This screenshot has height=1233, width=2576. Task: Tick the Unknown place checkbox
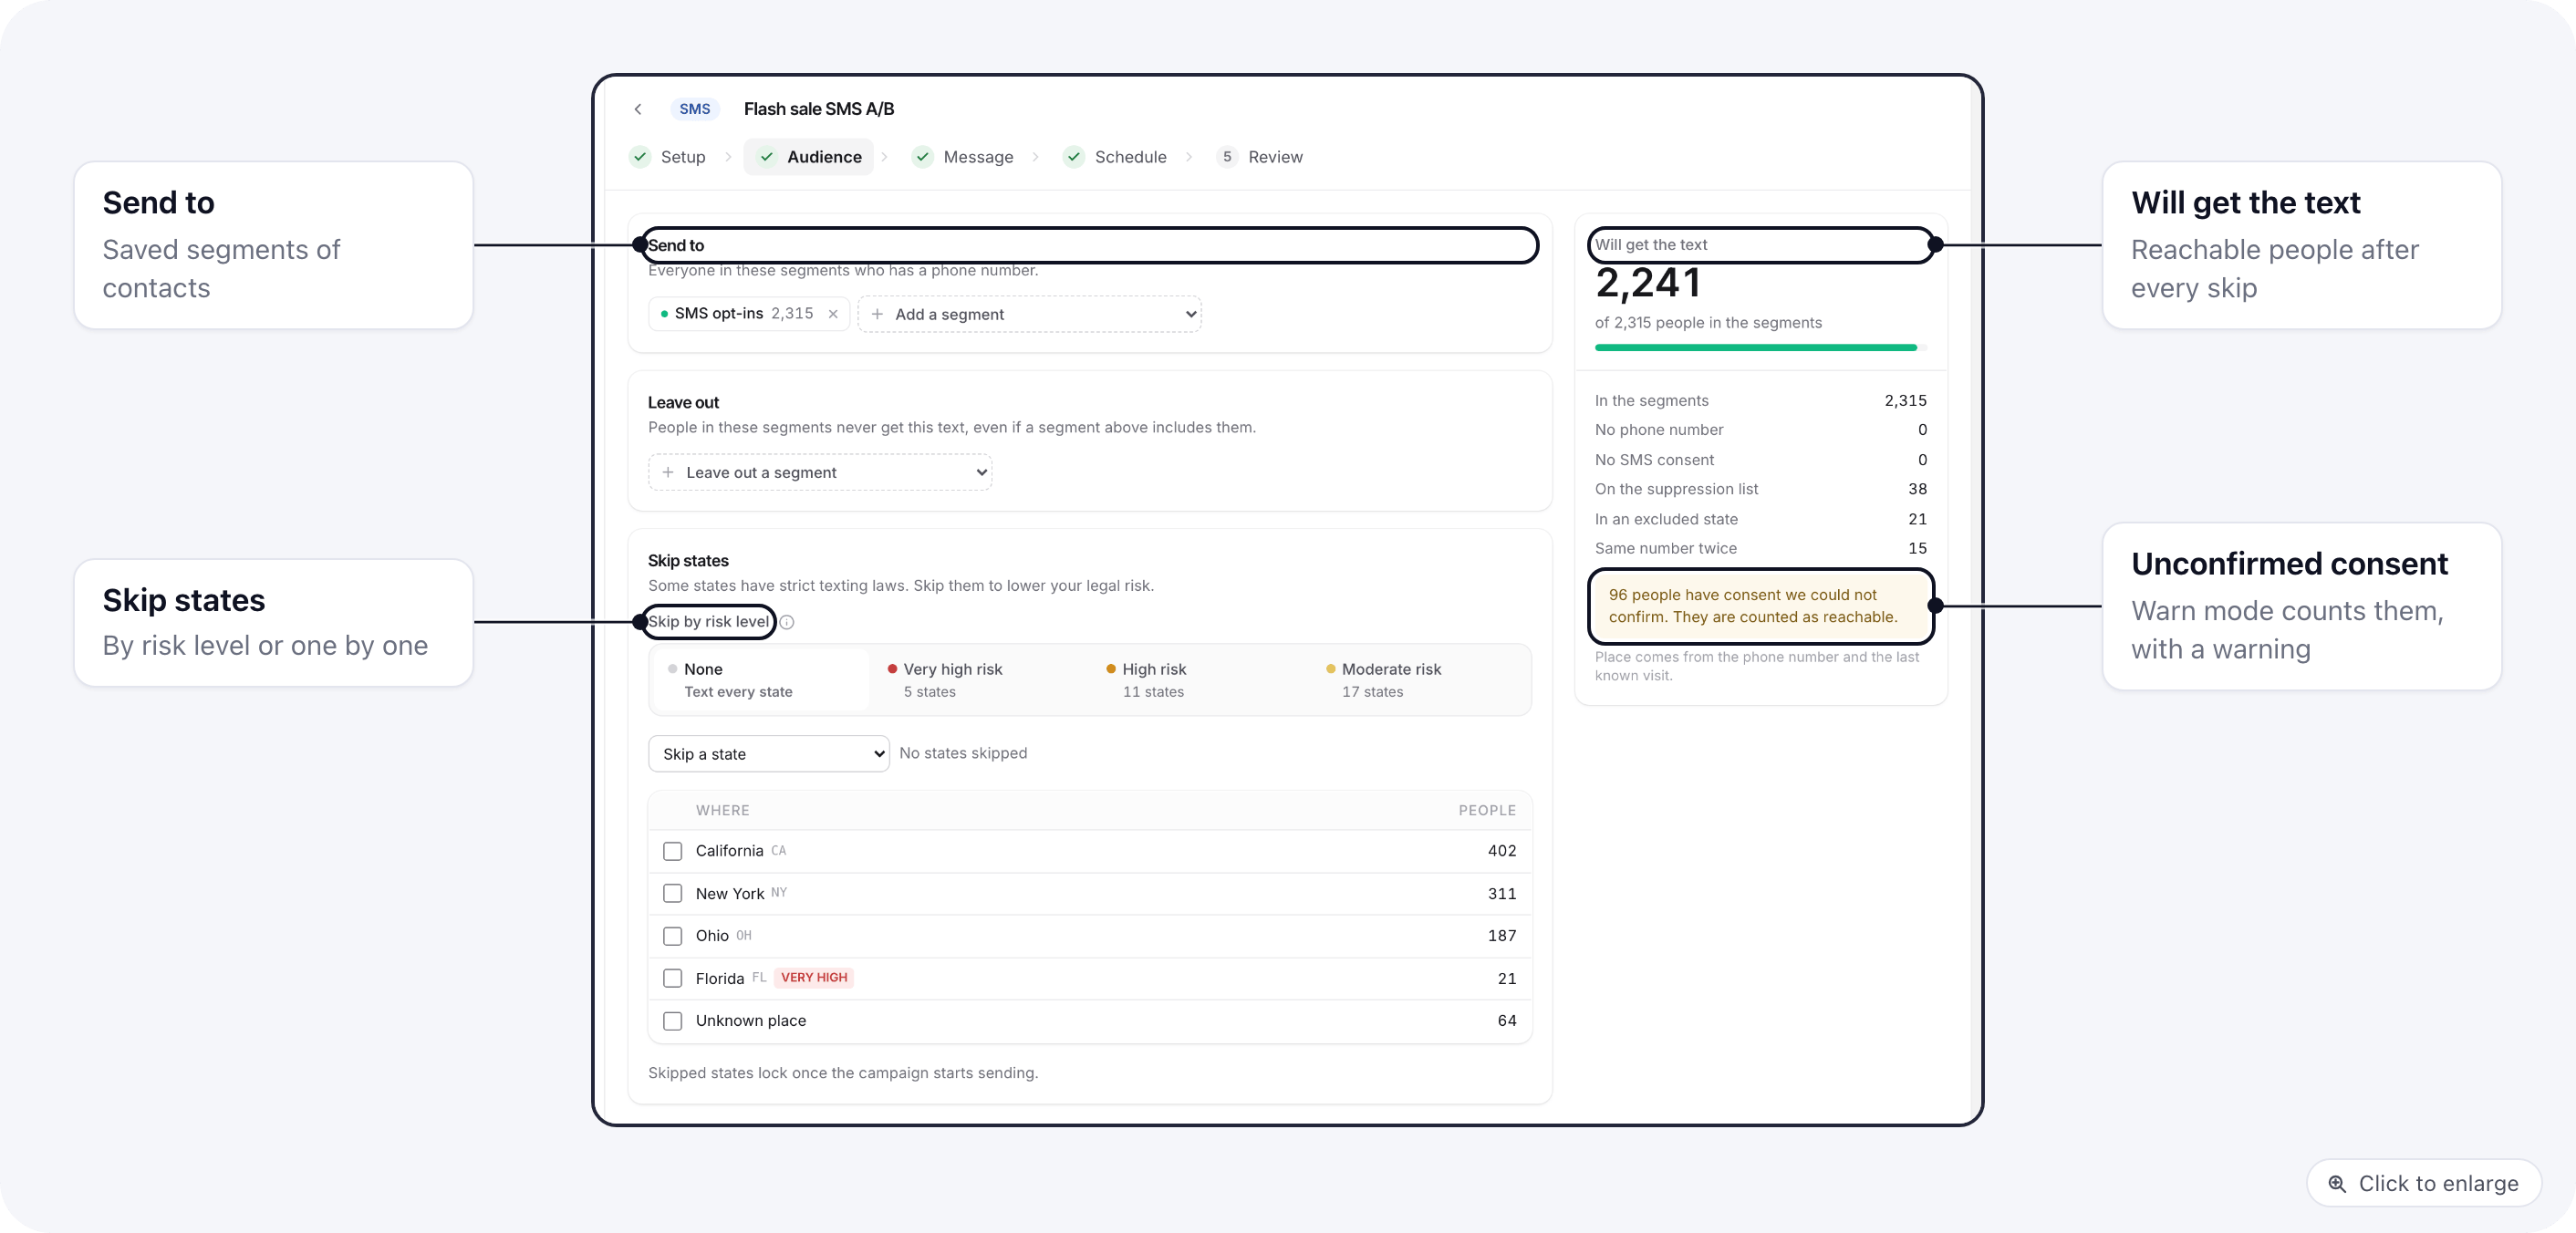point(673,1021)
